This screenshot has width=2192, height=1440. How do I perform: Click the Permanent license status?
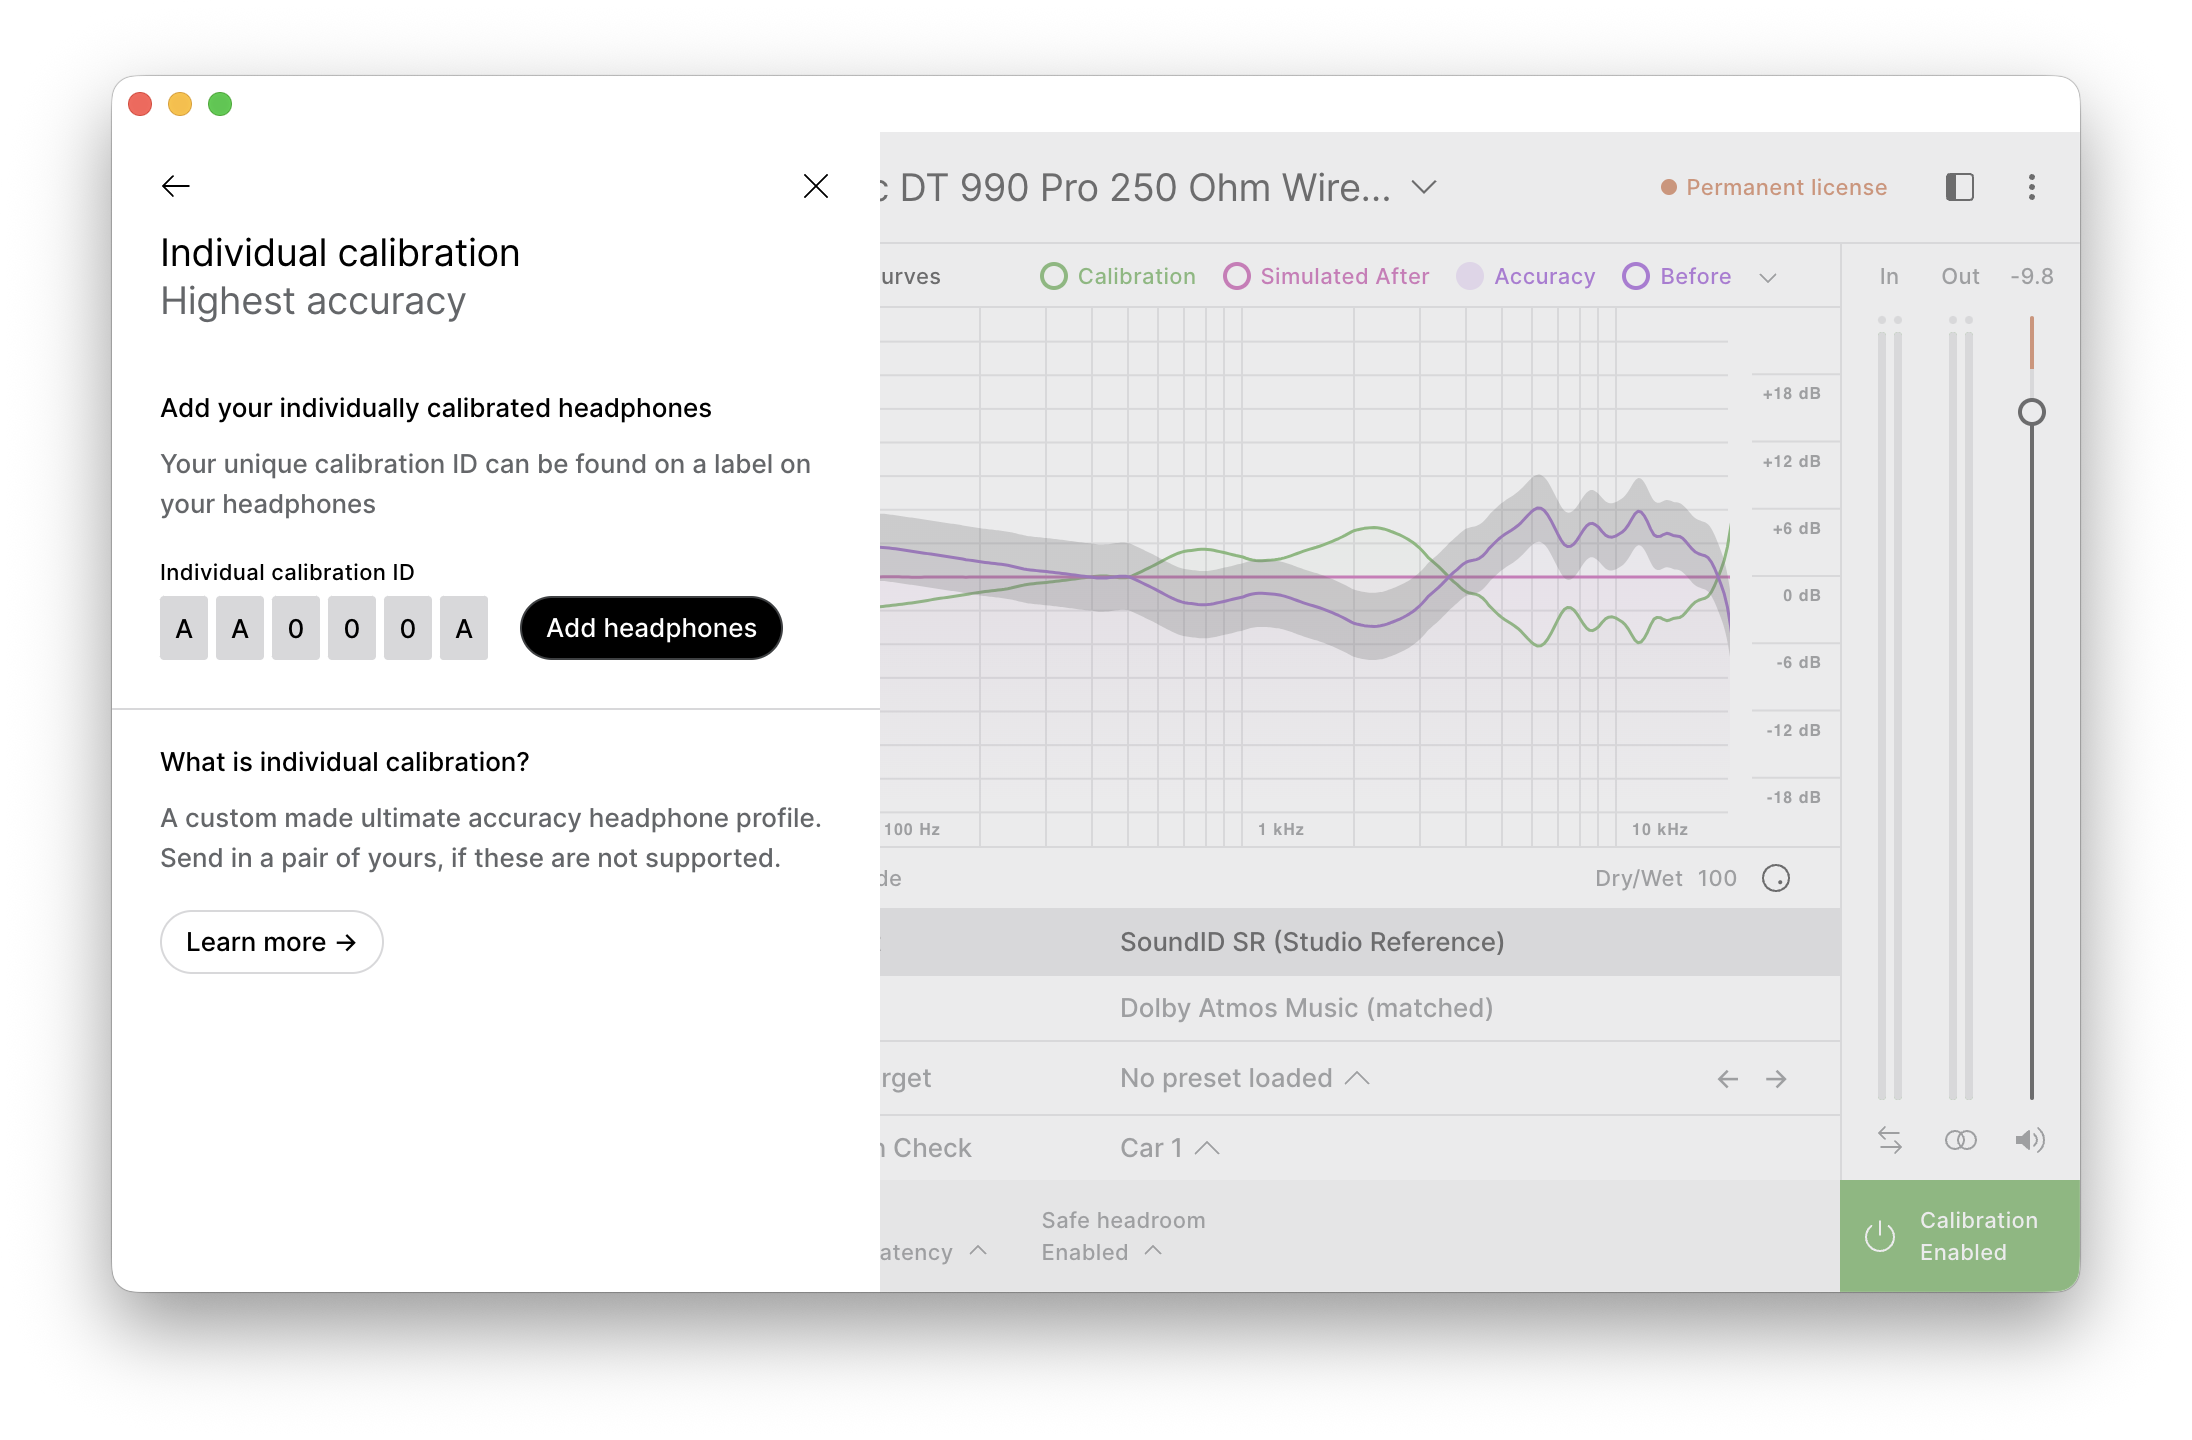point(1774,187)
